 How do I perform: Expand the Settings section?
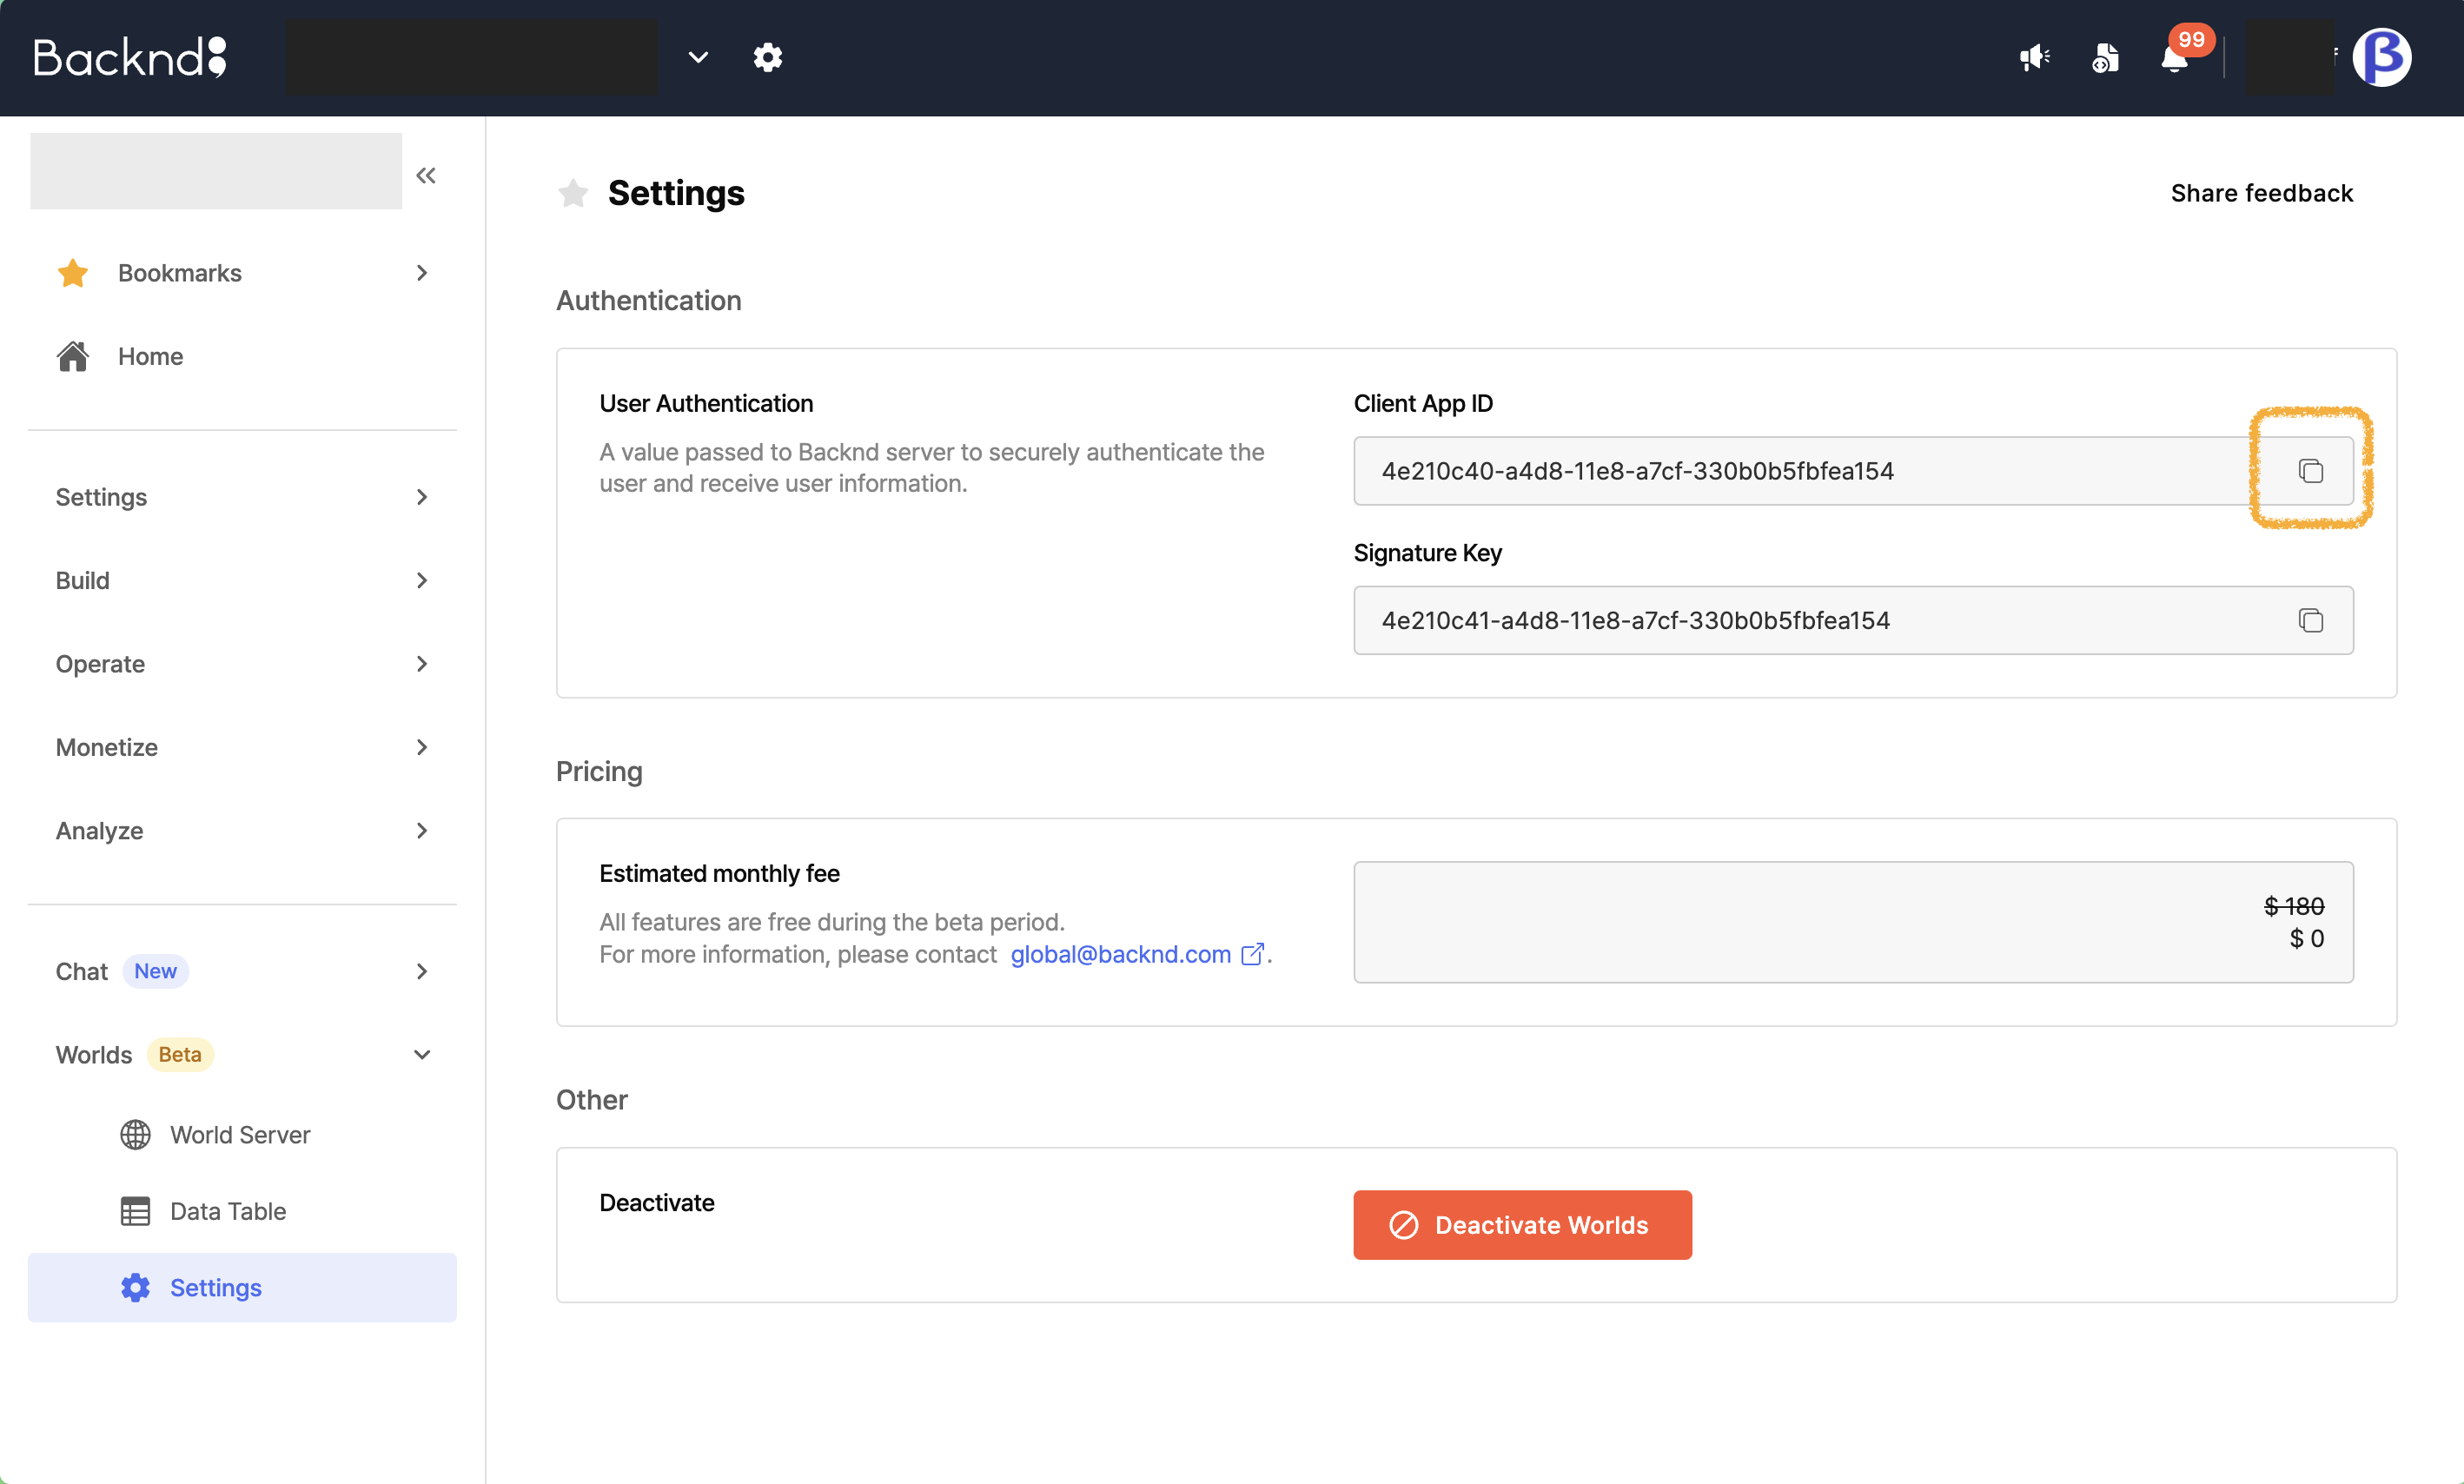pos(421,496)
